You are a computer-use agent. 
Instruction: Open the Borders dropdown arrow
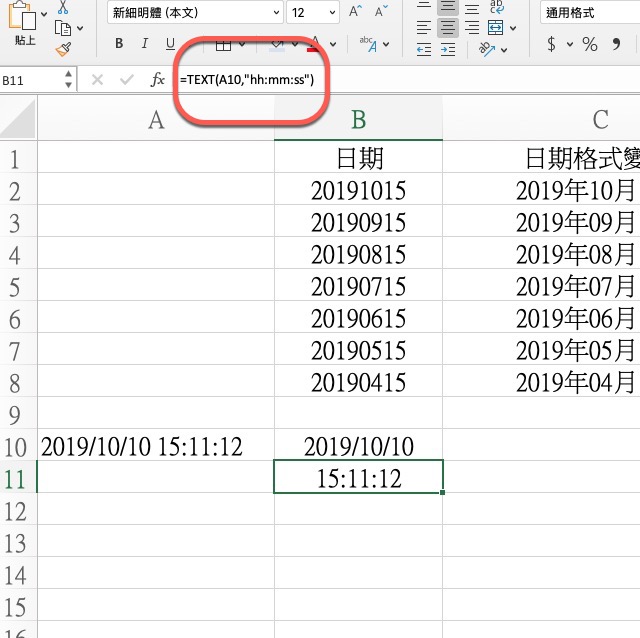tap(242, 44)
